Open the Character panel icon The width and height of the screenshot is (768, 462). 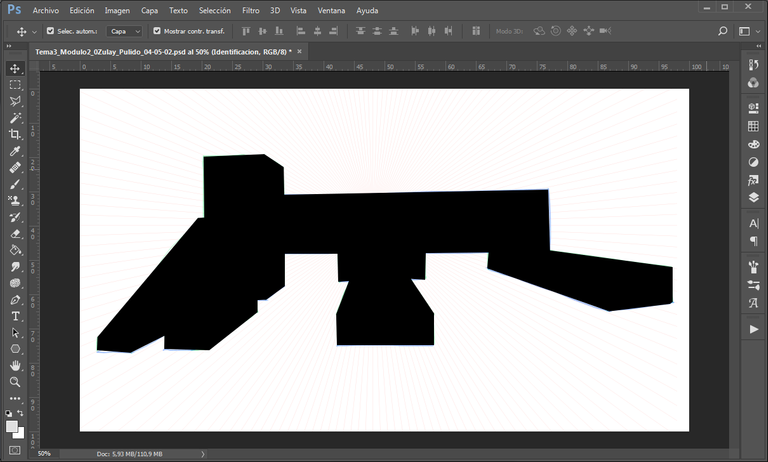(x=753, y=223)
